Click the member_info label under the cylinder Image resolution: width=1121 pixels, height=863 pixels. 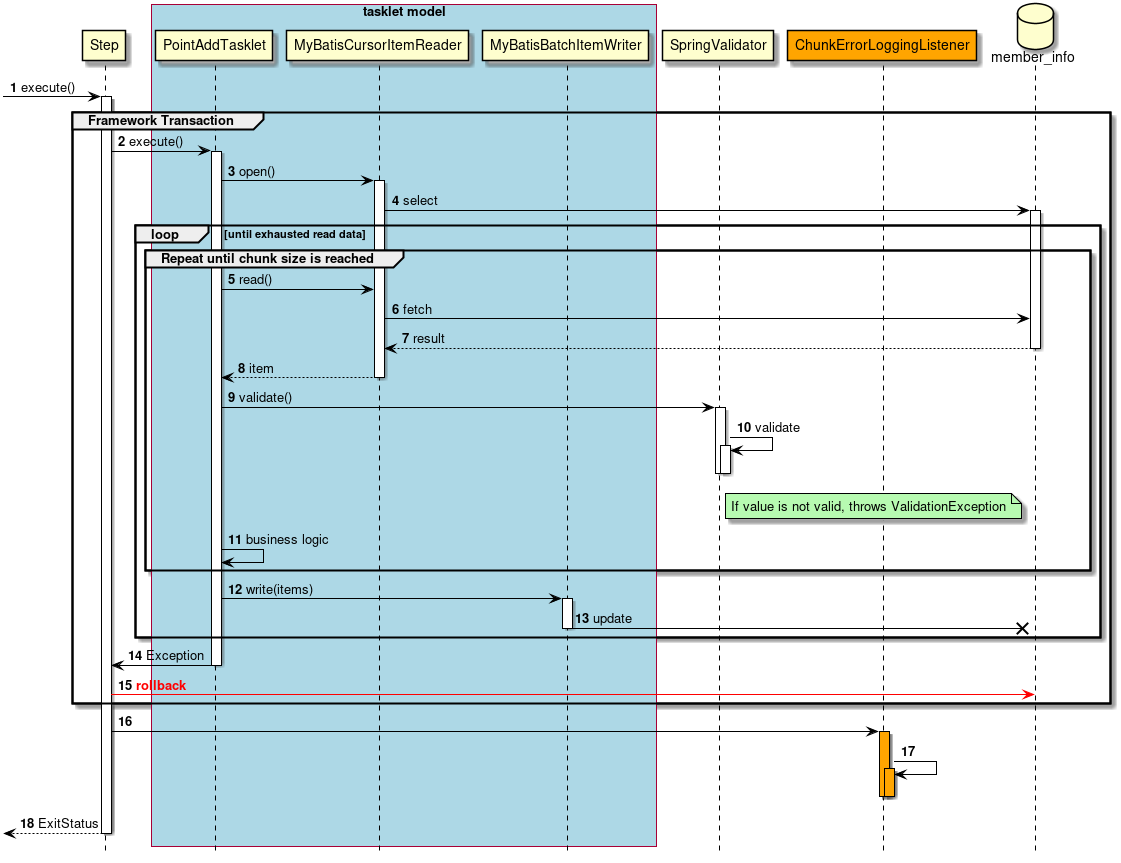1032,57
